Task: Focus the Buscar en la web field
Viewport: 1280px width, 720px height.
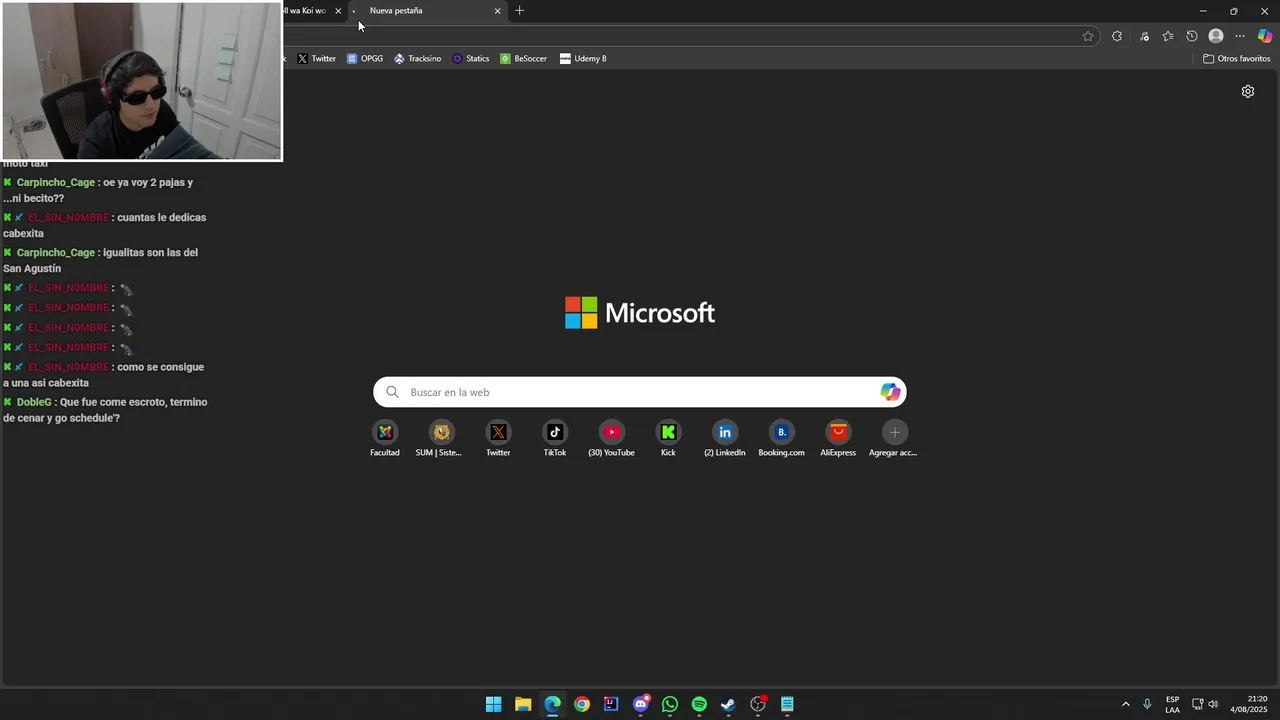Action: (640, 392)
